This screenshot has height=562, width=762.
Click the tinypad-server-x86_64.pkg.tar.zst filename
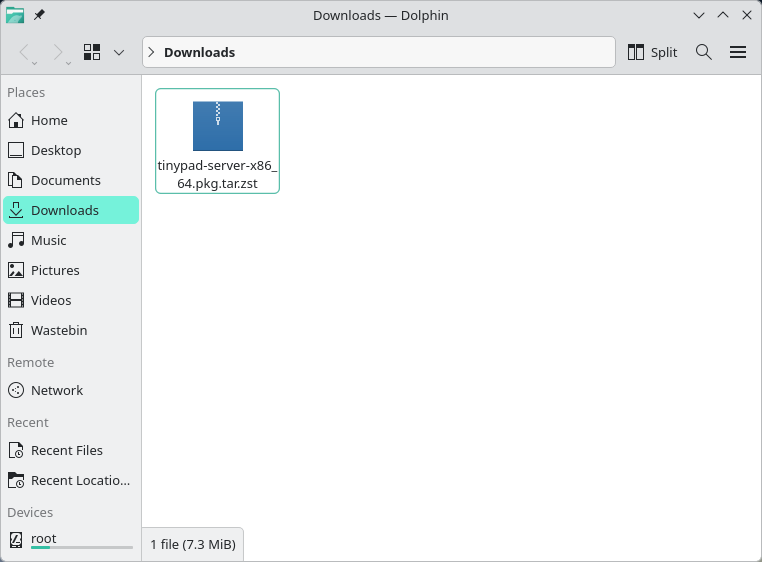click(x=217, y=175)
